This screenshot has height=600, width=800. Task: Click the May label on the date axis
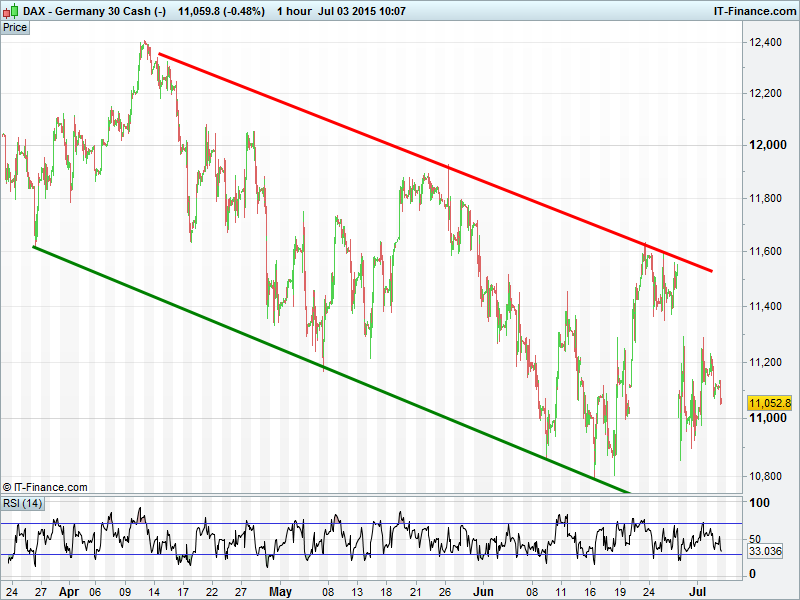[282, 591]
